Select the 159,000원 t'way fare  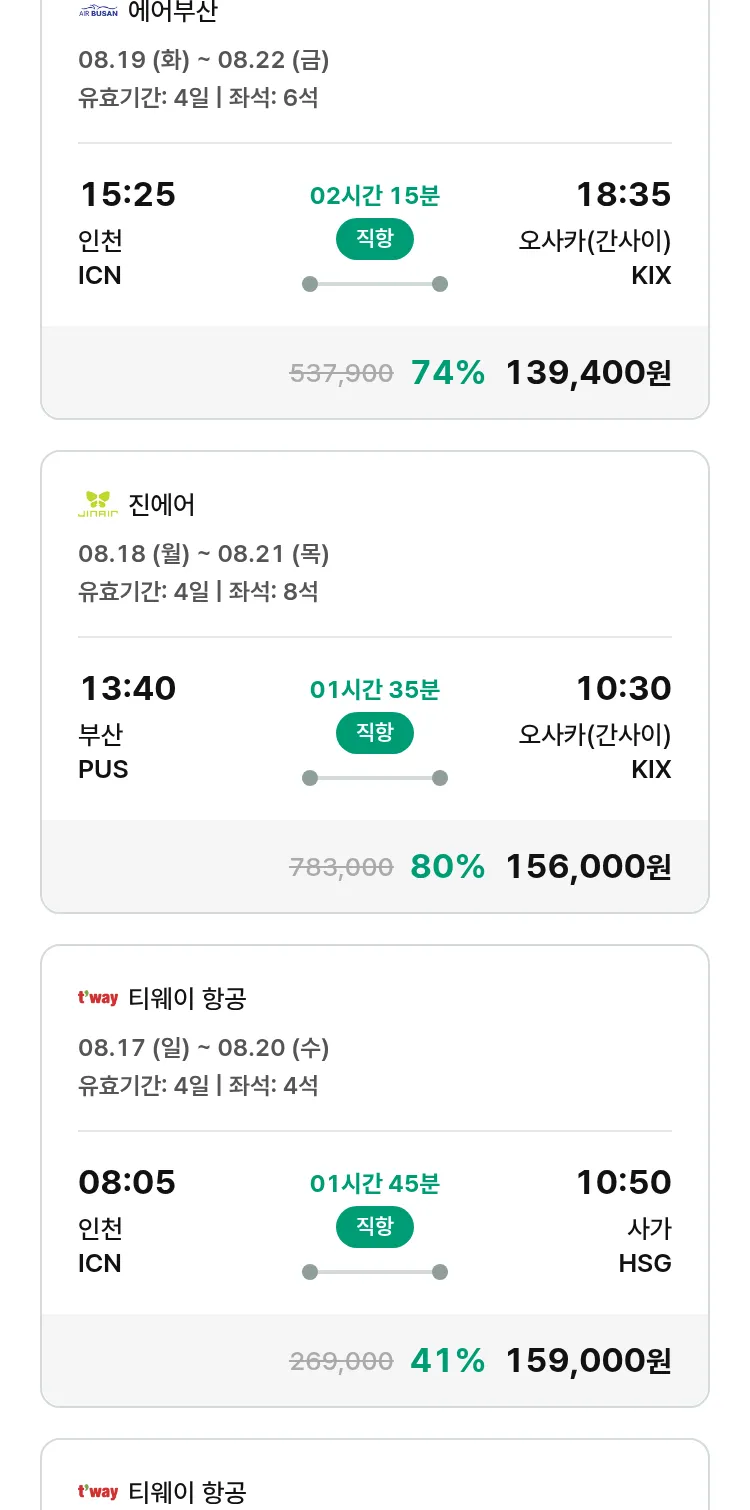[x=588, y=1361]
